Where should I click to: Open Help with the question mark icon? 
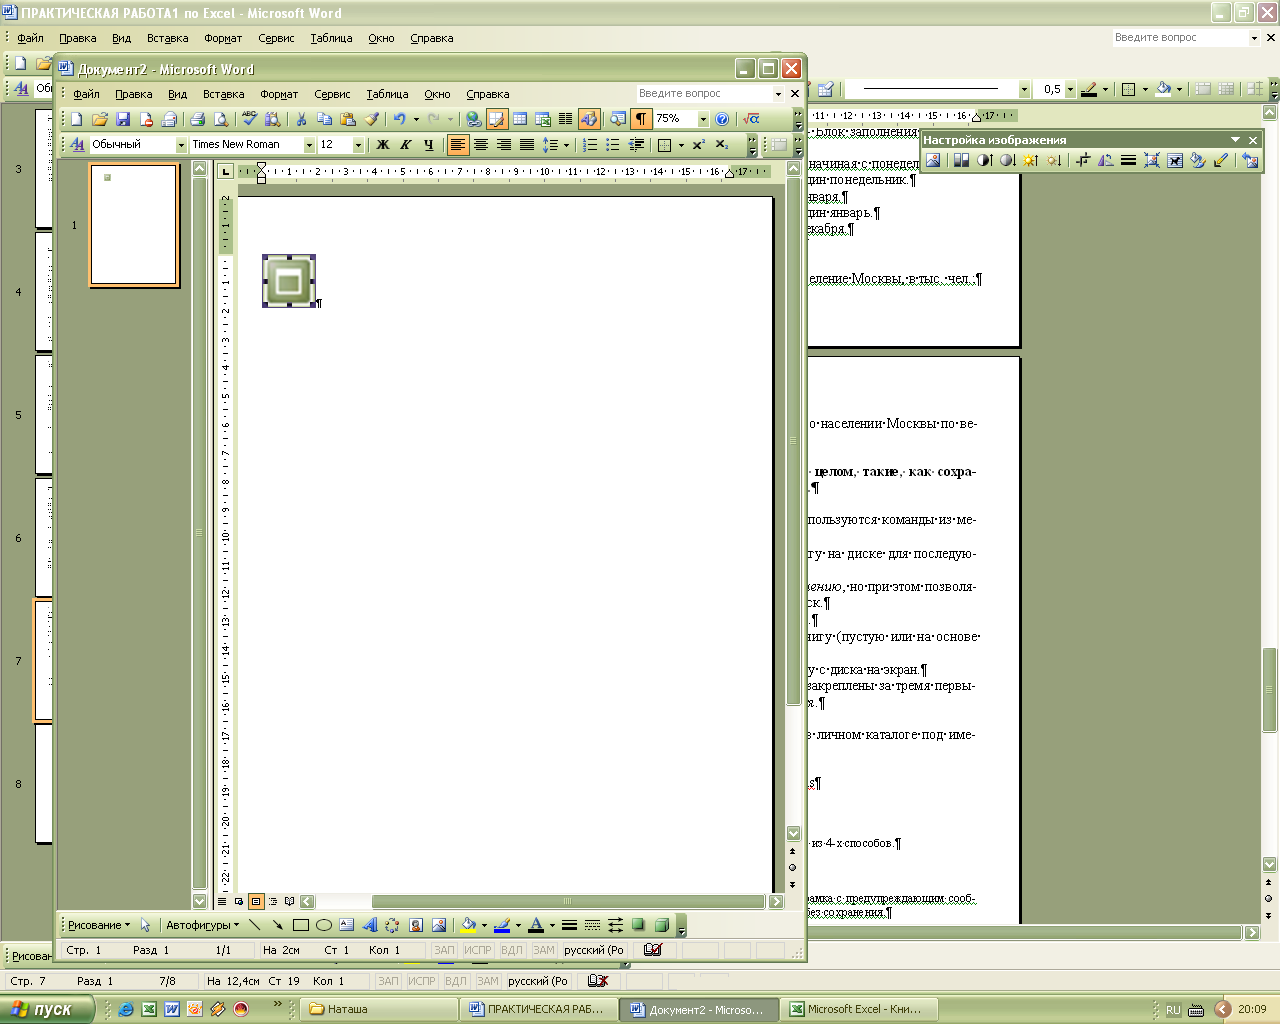coord(722,119)
